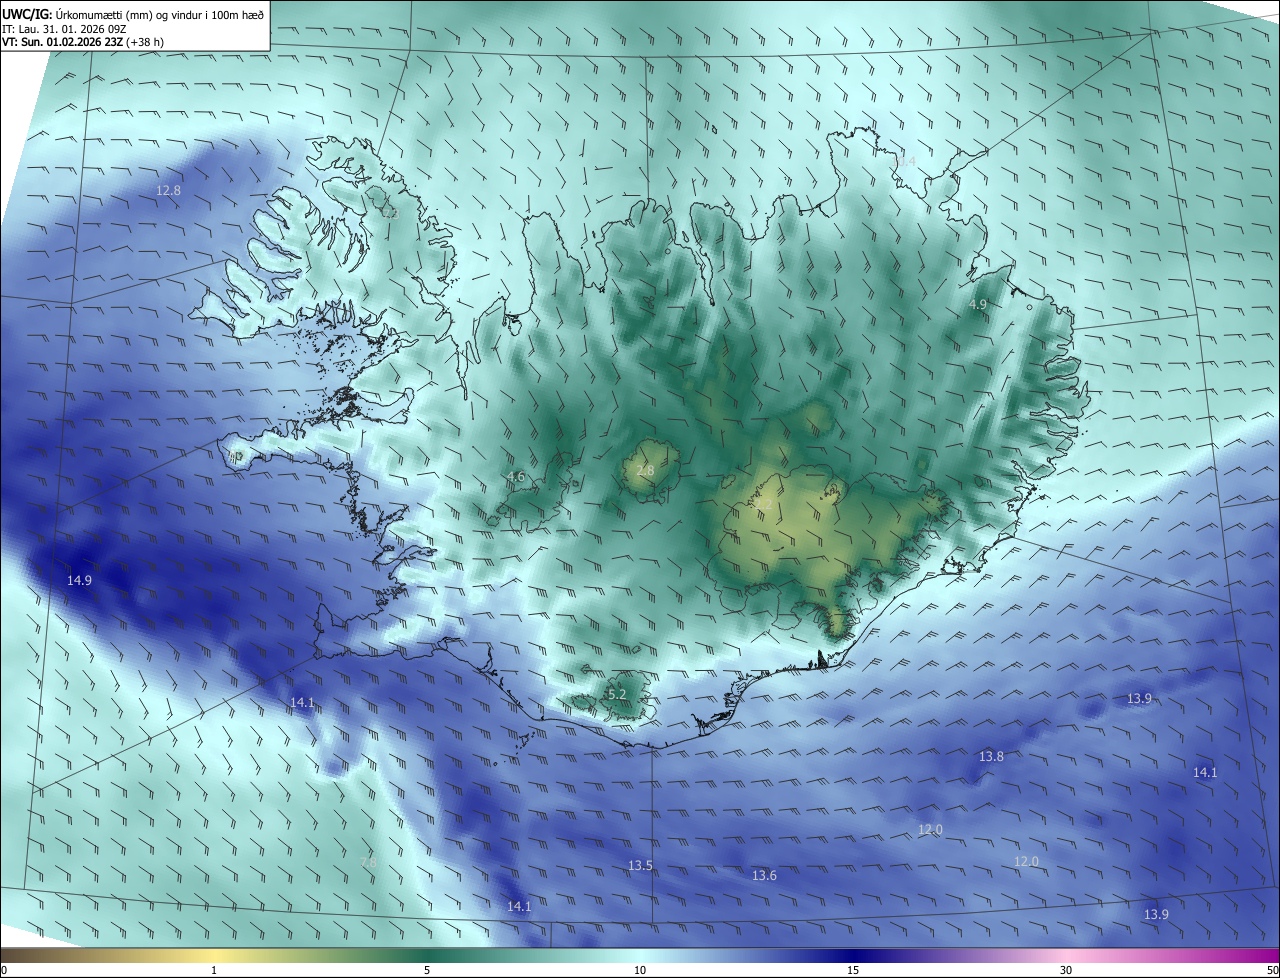Click the colorbar tick label "50"
Viewport: 1280px width, 978px height.
[x=1272, y=970]
